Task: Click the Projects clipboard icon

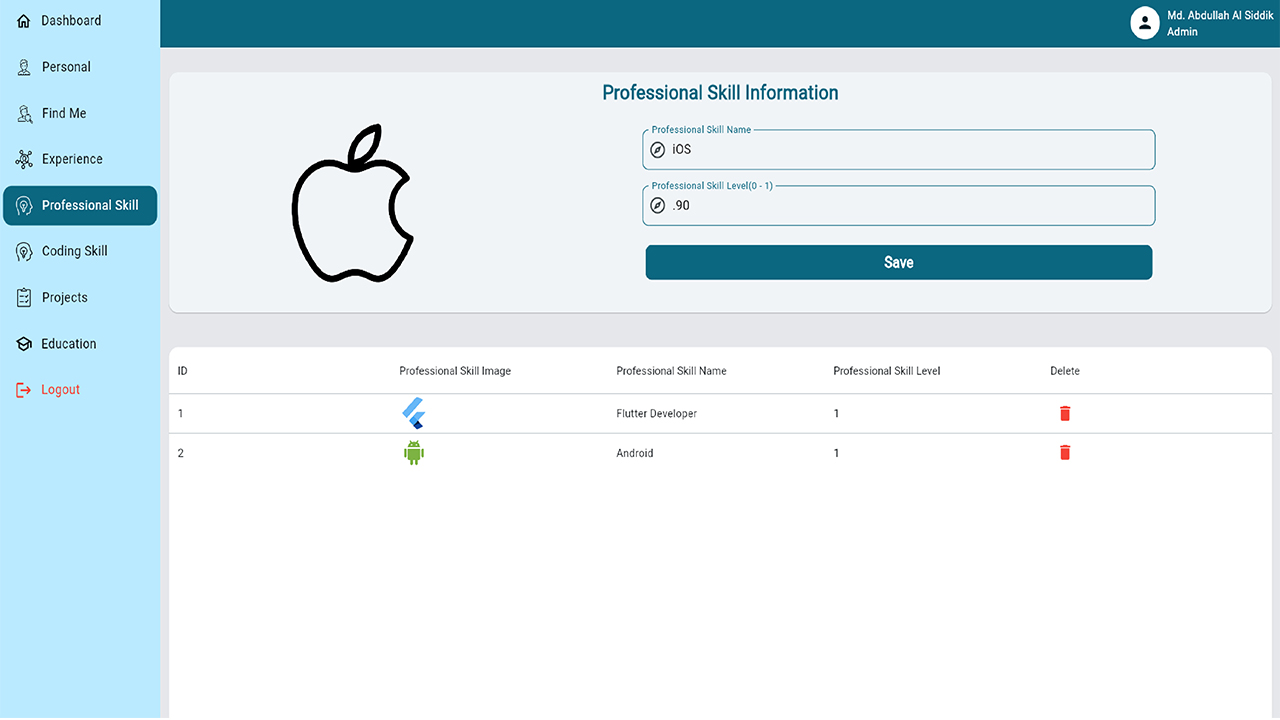Action: tap(25, 298)
